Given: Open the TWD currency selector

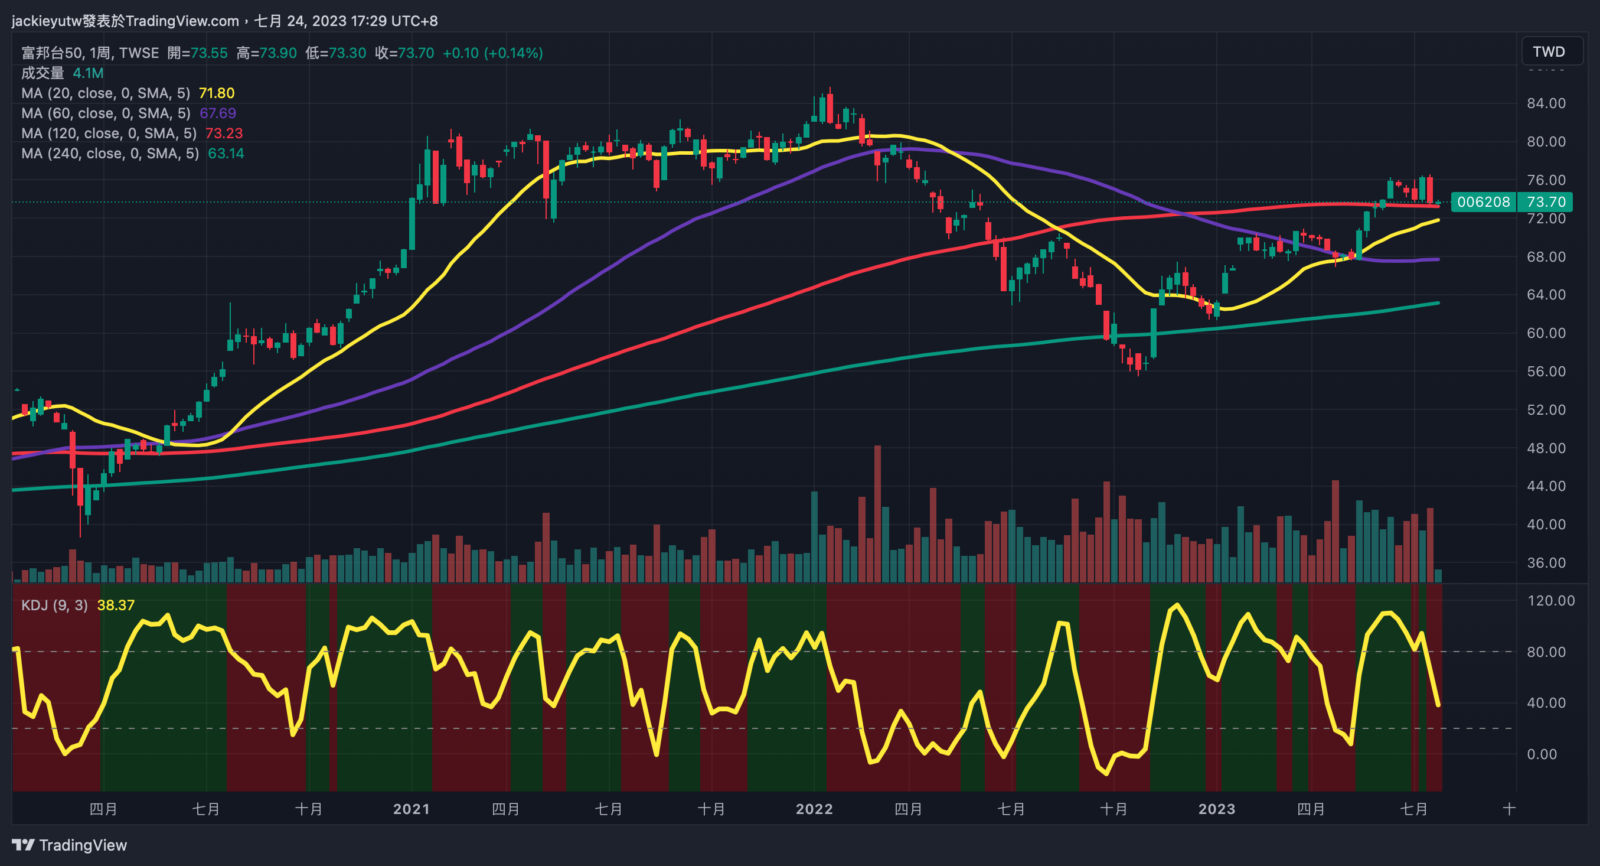Looking at the screenshot, I should point(1548,52).
